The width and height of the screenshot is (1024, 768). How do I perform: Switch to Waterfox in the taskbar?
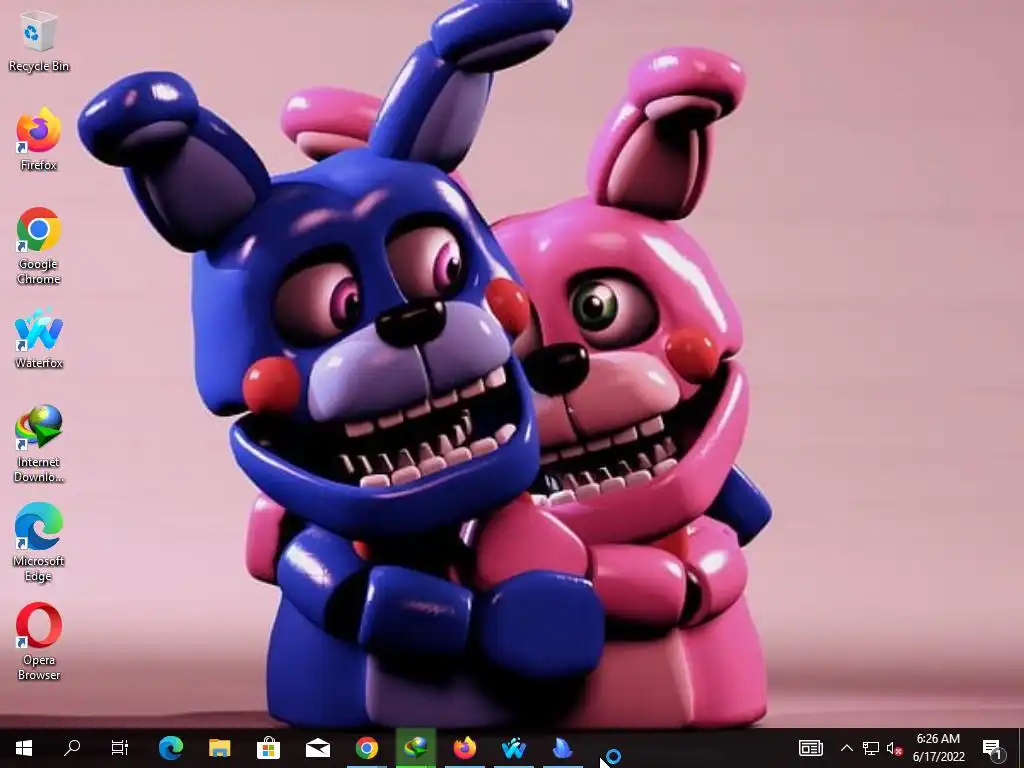pos(513,748)
